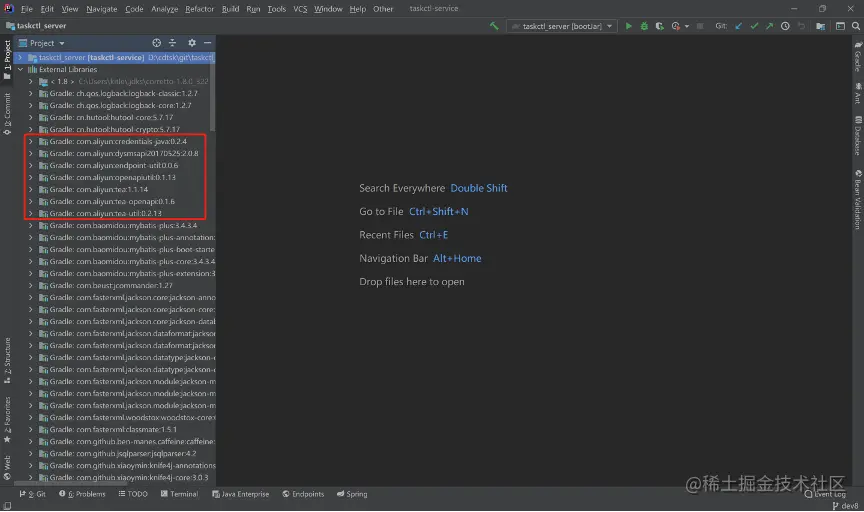Open the Database tool window on the right
This screenshot has width=864, height=512.
[x=858, y=136]
